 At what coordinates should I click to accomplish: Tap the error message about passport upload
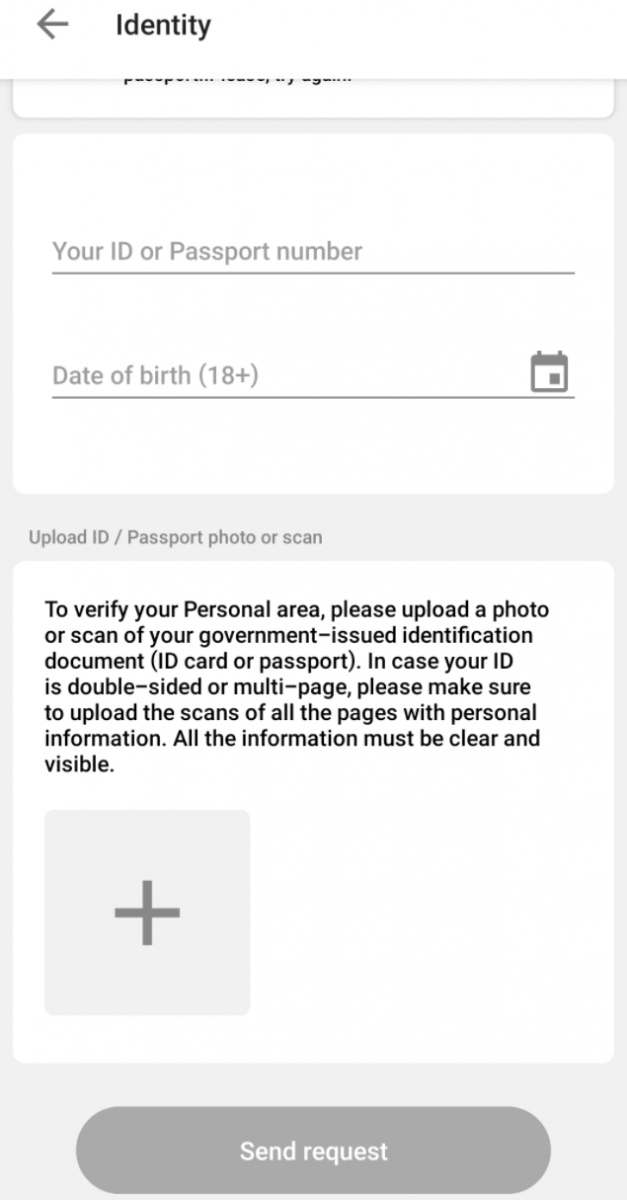point(237,74)
